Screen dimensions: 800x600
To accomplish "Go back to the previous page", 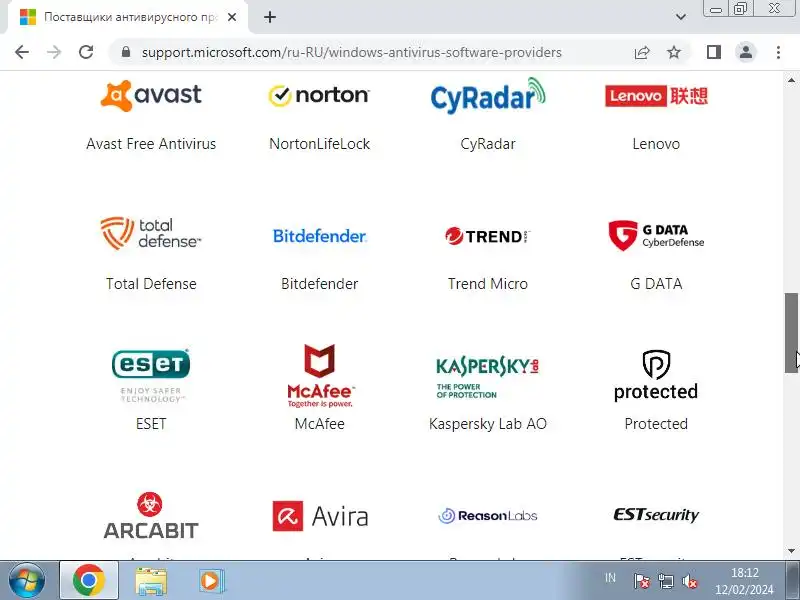I will pyautogui.click(x=22, y=52).
